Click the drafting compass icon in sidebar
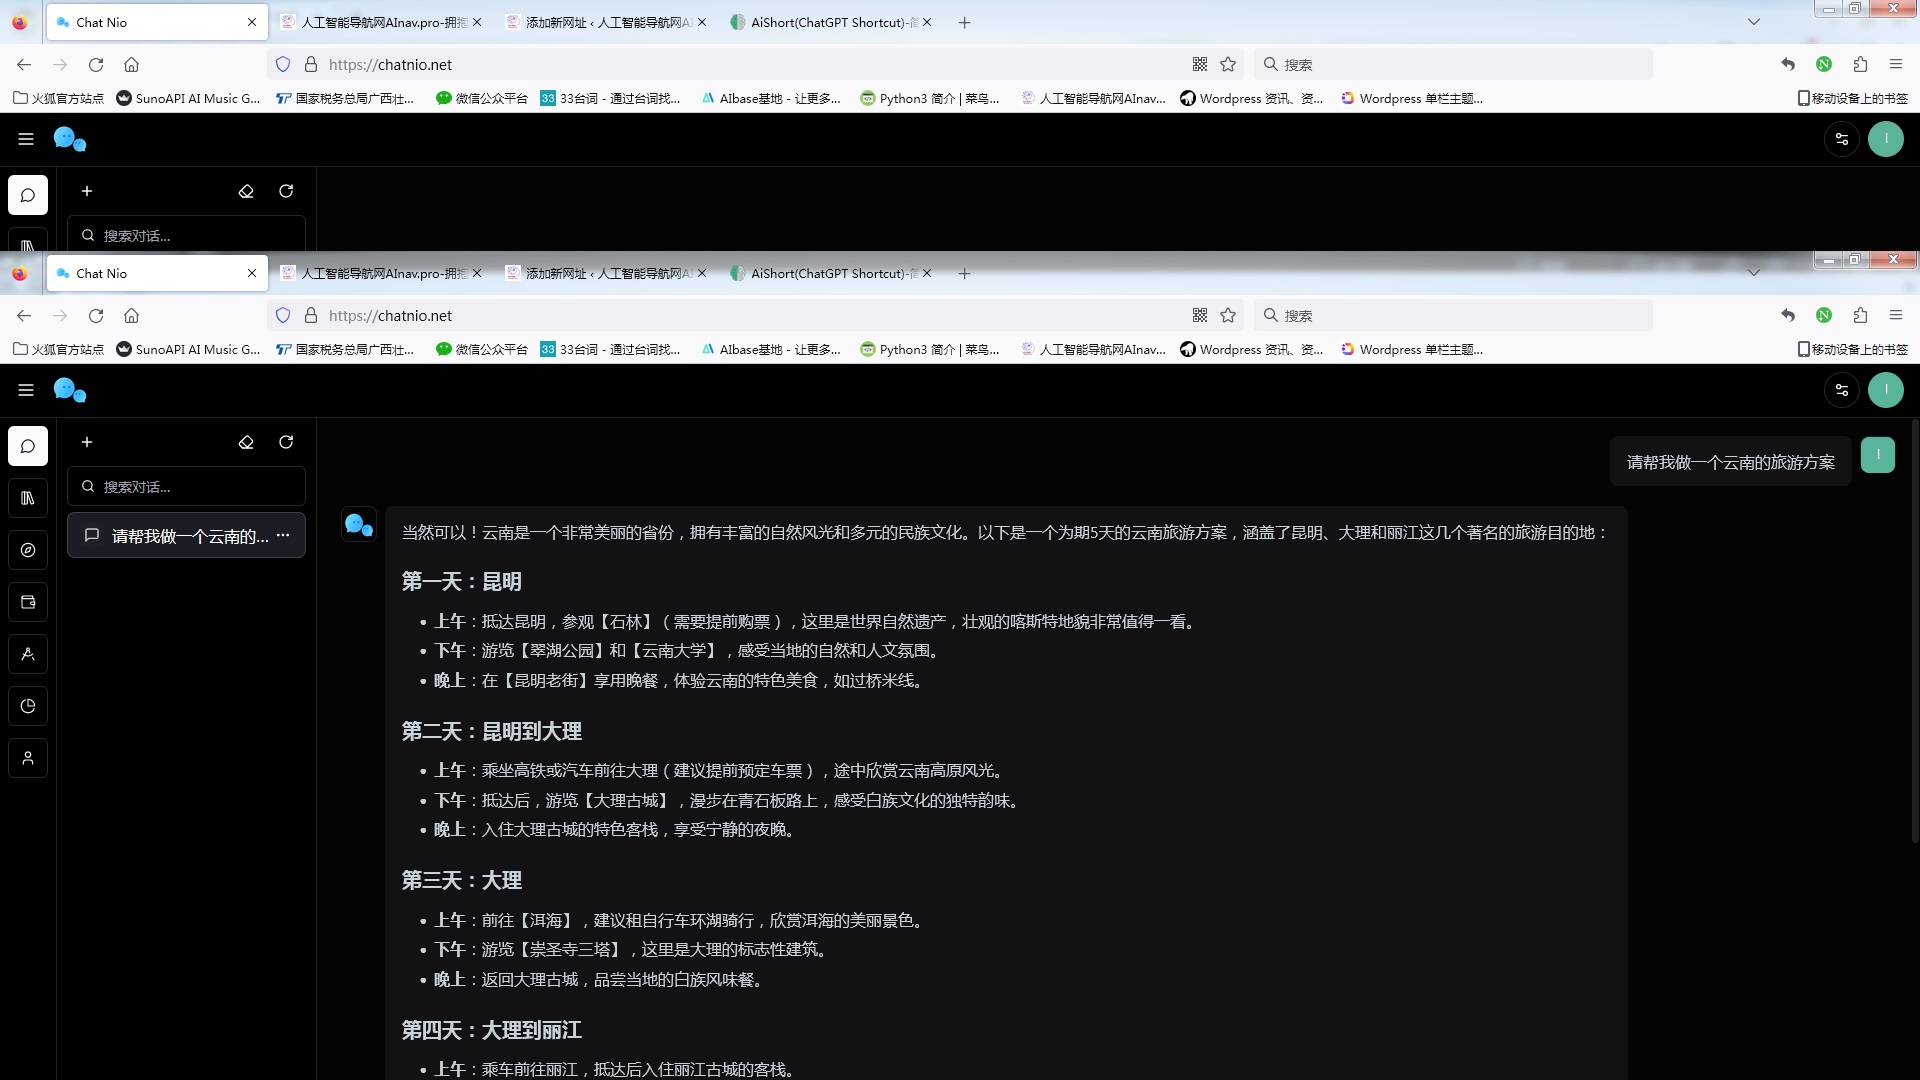This screenshot has height=1080, width=1920. tap(28, 654)
